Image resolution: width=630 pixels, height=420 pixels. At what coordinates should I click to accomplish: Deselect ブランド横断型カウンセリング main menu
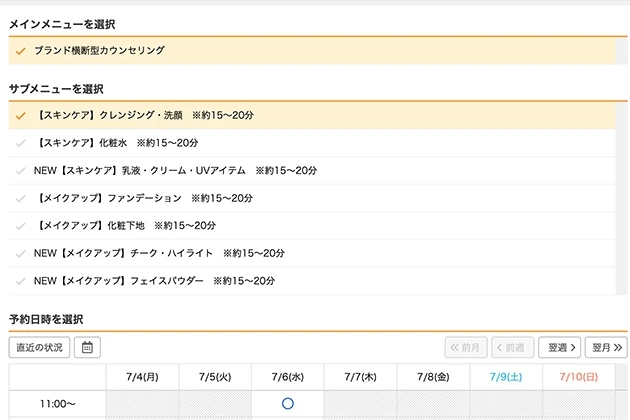[x=312, y=51]
